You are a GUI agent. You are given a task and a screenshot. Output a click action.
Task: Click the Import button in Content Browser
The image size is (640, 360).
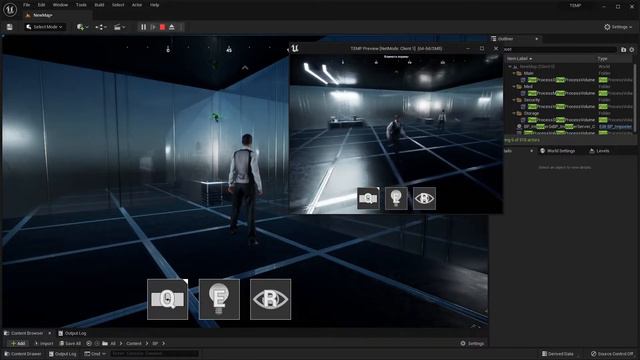coord(44,343)
